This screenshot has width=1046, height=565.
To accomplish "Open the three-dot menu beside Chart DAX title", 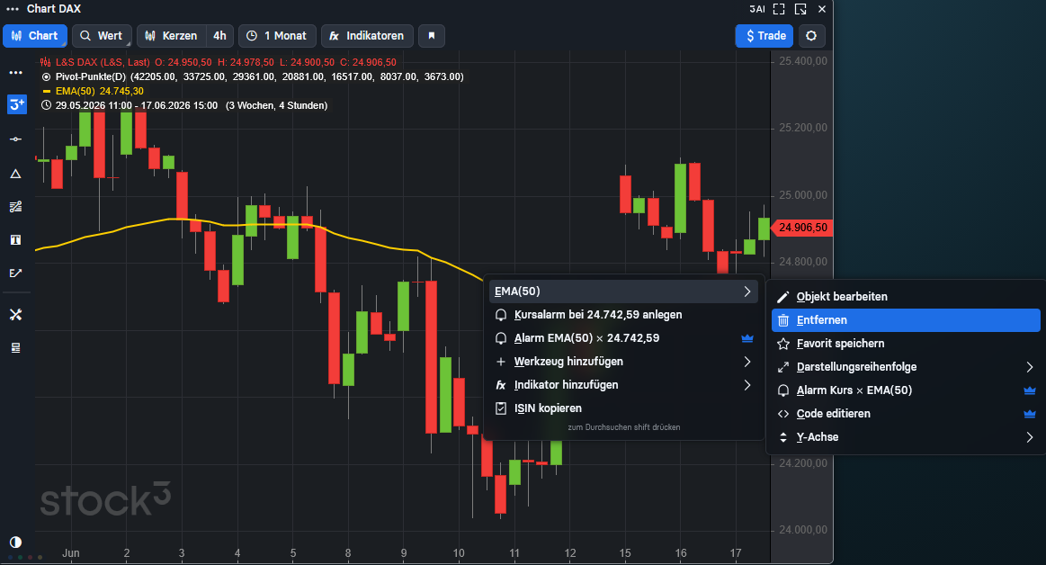I will 13,9.
